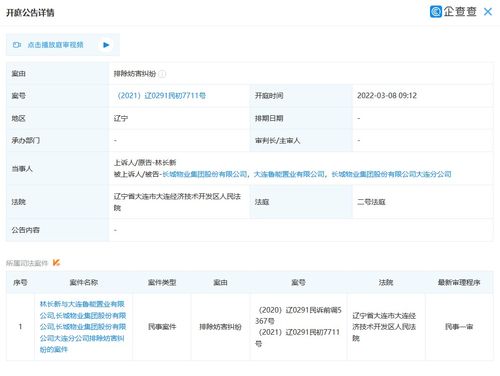The height and width of the screenshot is (376, 500).
Task: Click the 所属司法案件 section heading
Action: tap(27, 263)
